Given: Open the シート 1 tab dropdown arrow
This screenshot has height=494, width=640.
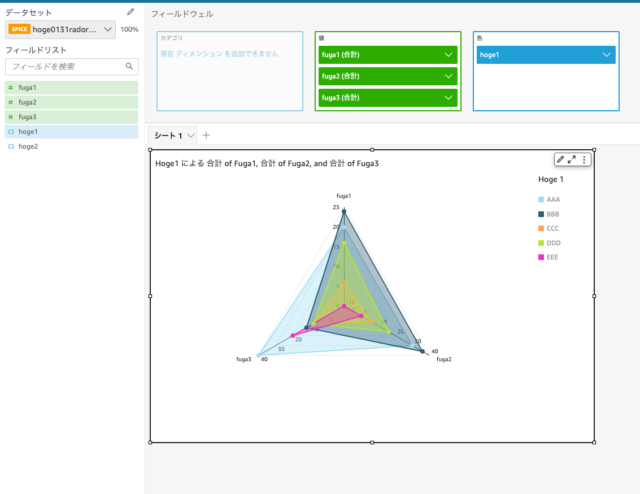Looking at the screenshot, I should pyautogui.click(x=191, y=136).
